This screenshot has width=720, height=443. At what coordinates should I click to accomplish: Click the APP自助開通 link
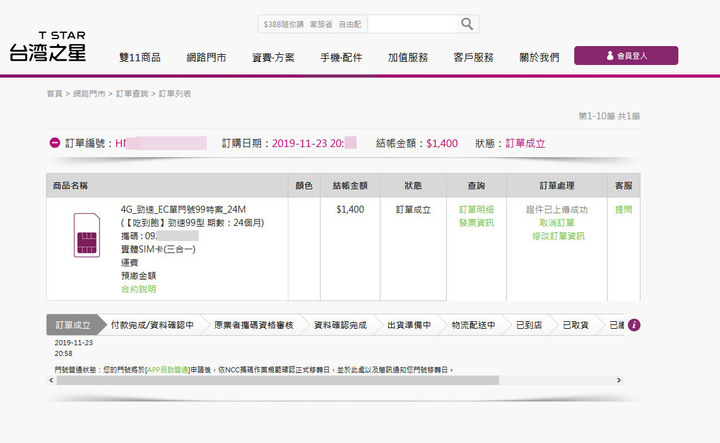tap(167, 370)
